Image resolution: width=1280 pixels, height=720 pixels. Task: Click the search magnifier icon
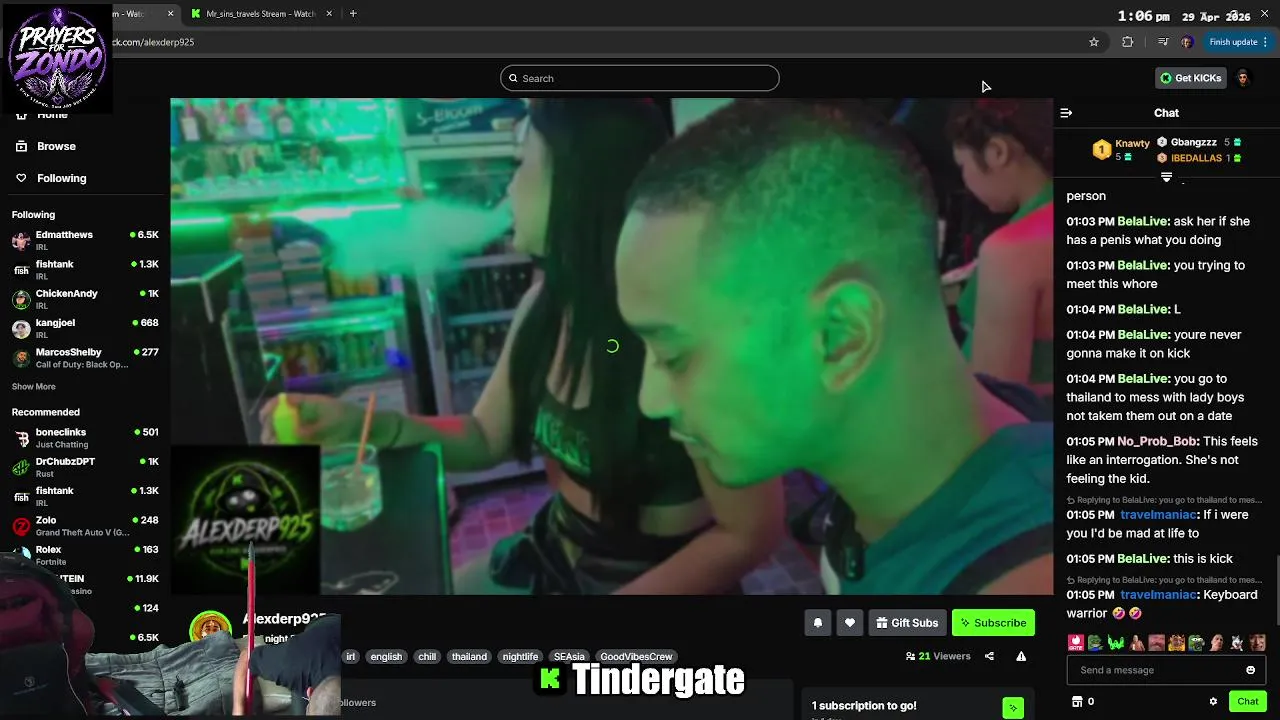[513, 78]
